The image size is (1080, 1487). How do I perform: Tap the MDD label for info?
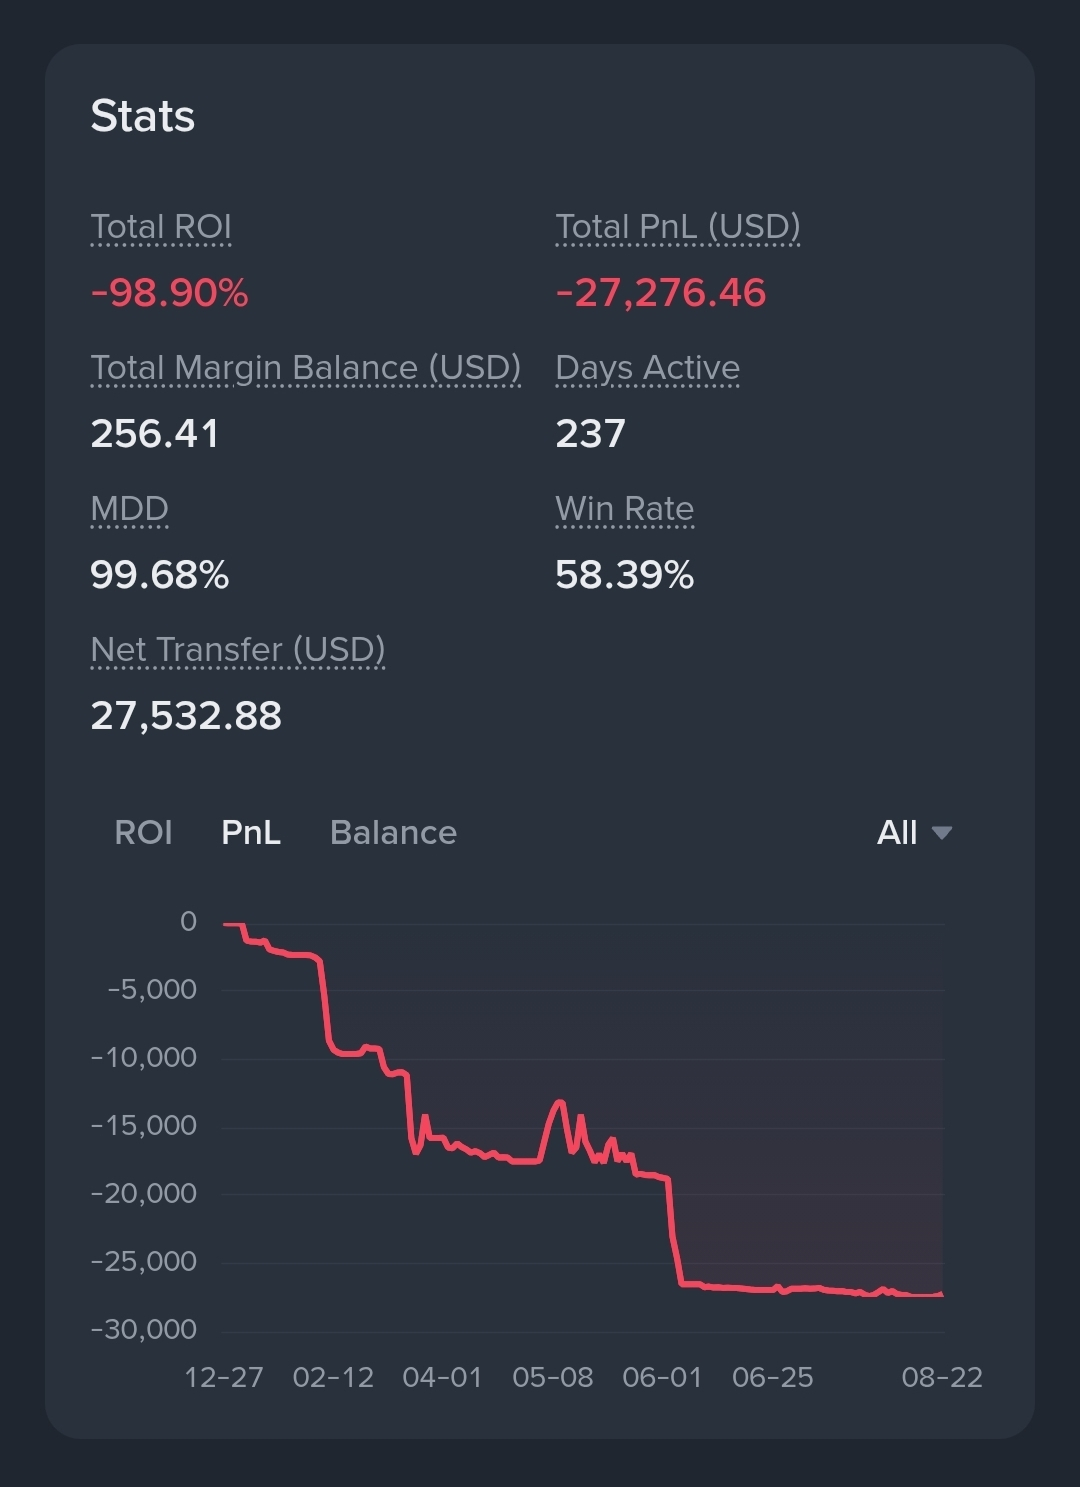click(x=129, y=509)
